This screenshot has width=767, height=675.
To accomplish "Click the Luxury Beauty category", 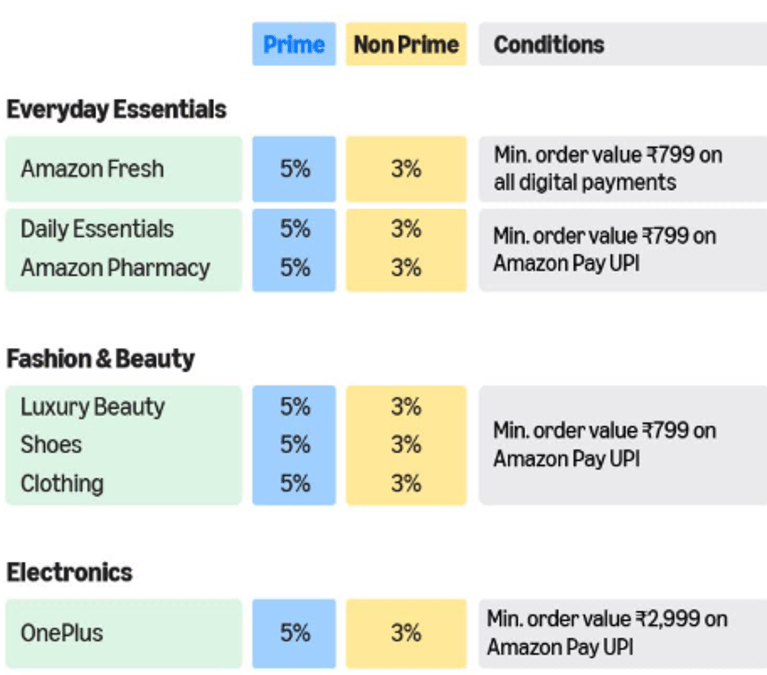I will 92,407.
